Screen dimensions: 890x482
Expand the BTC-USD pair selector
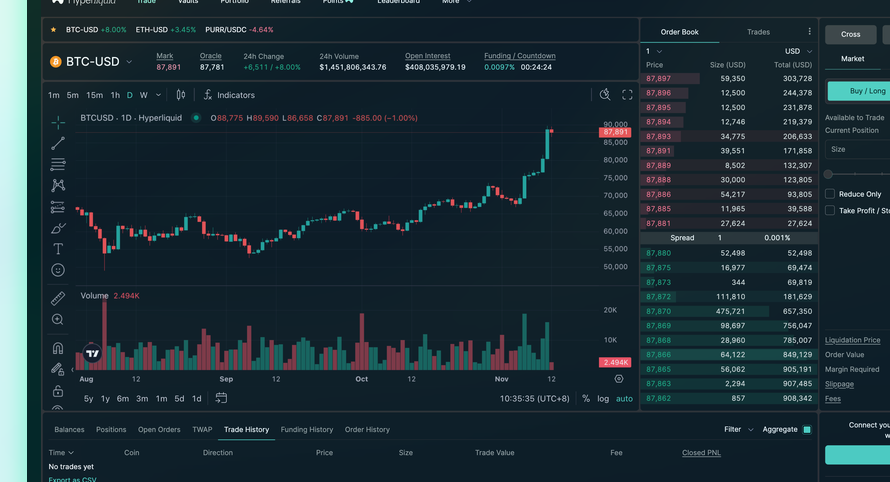click(x=129, y=61)
